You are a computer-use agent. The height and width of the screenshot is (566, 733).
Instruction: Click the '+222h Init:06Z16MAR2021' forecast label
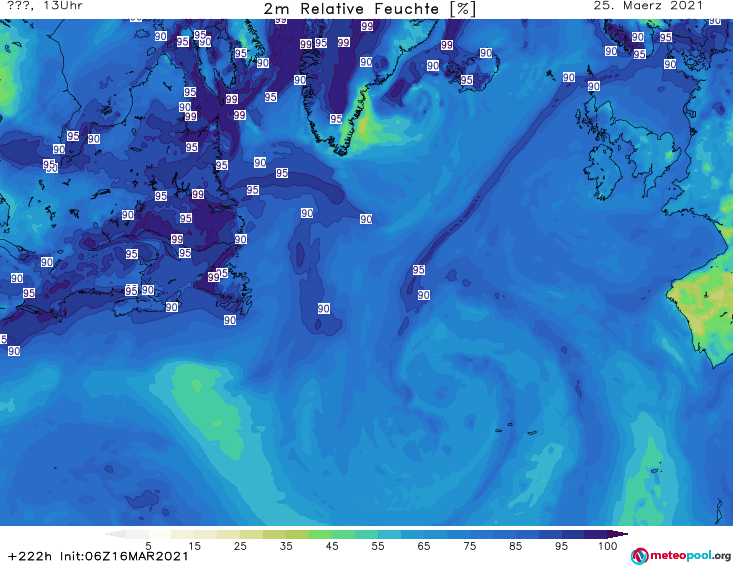tap(98, 556)
